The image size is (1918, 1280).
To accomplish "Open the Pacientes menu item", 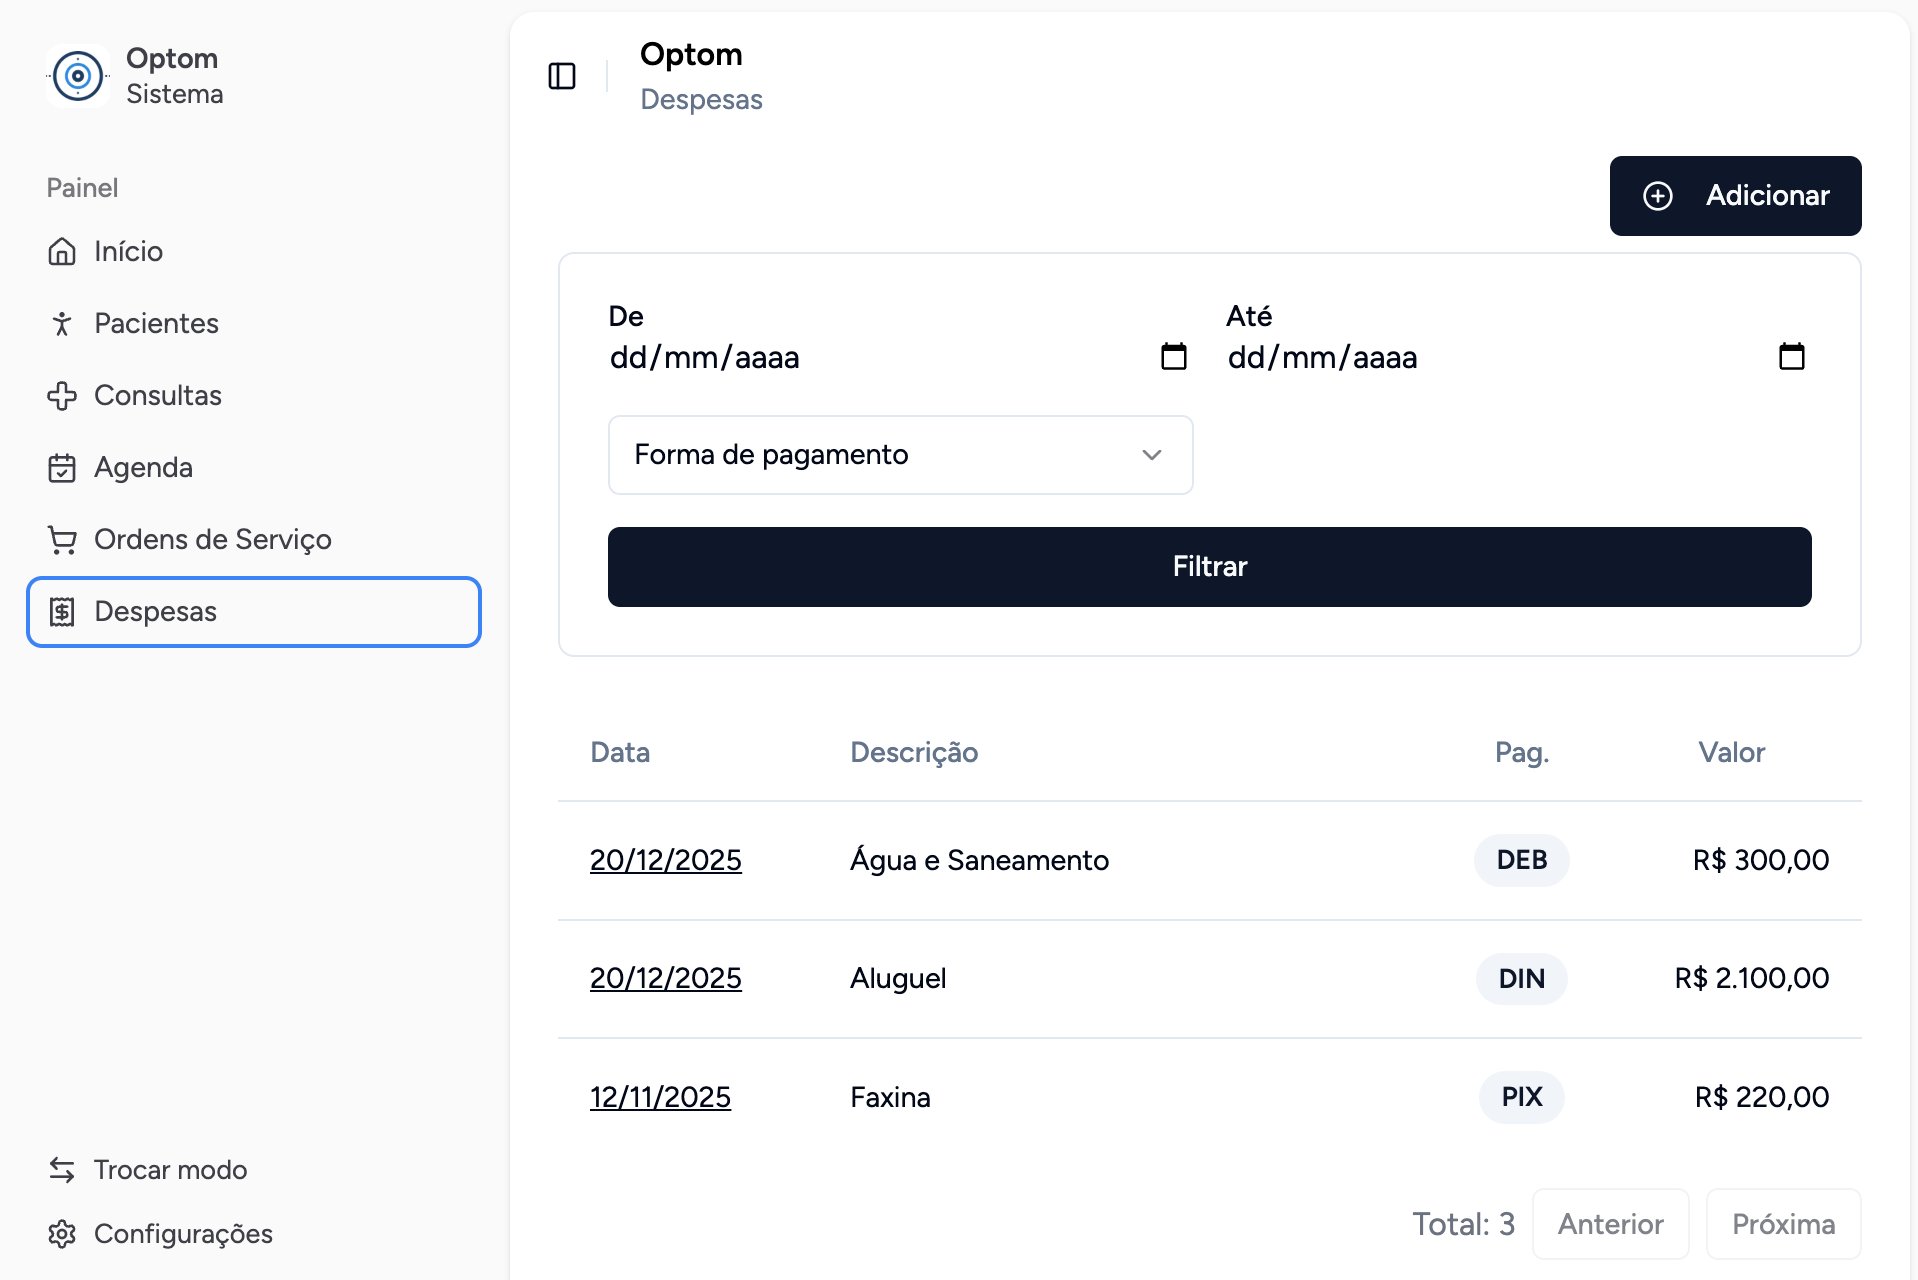I will pos(156,324).
